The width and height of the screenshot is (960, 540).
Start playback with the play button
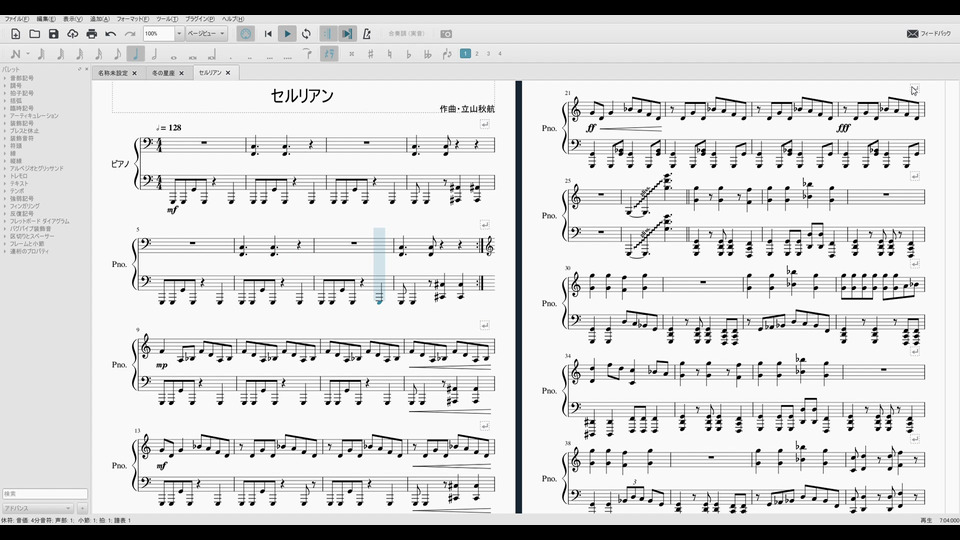[x=287, y=34]
